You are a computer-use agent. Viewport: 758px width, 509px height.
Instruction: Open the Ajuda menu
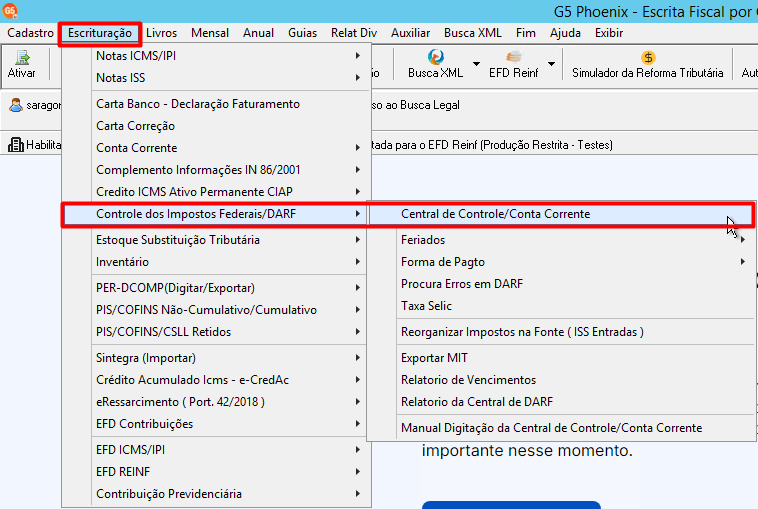(565, 33)
